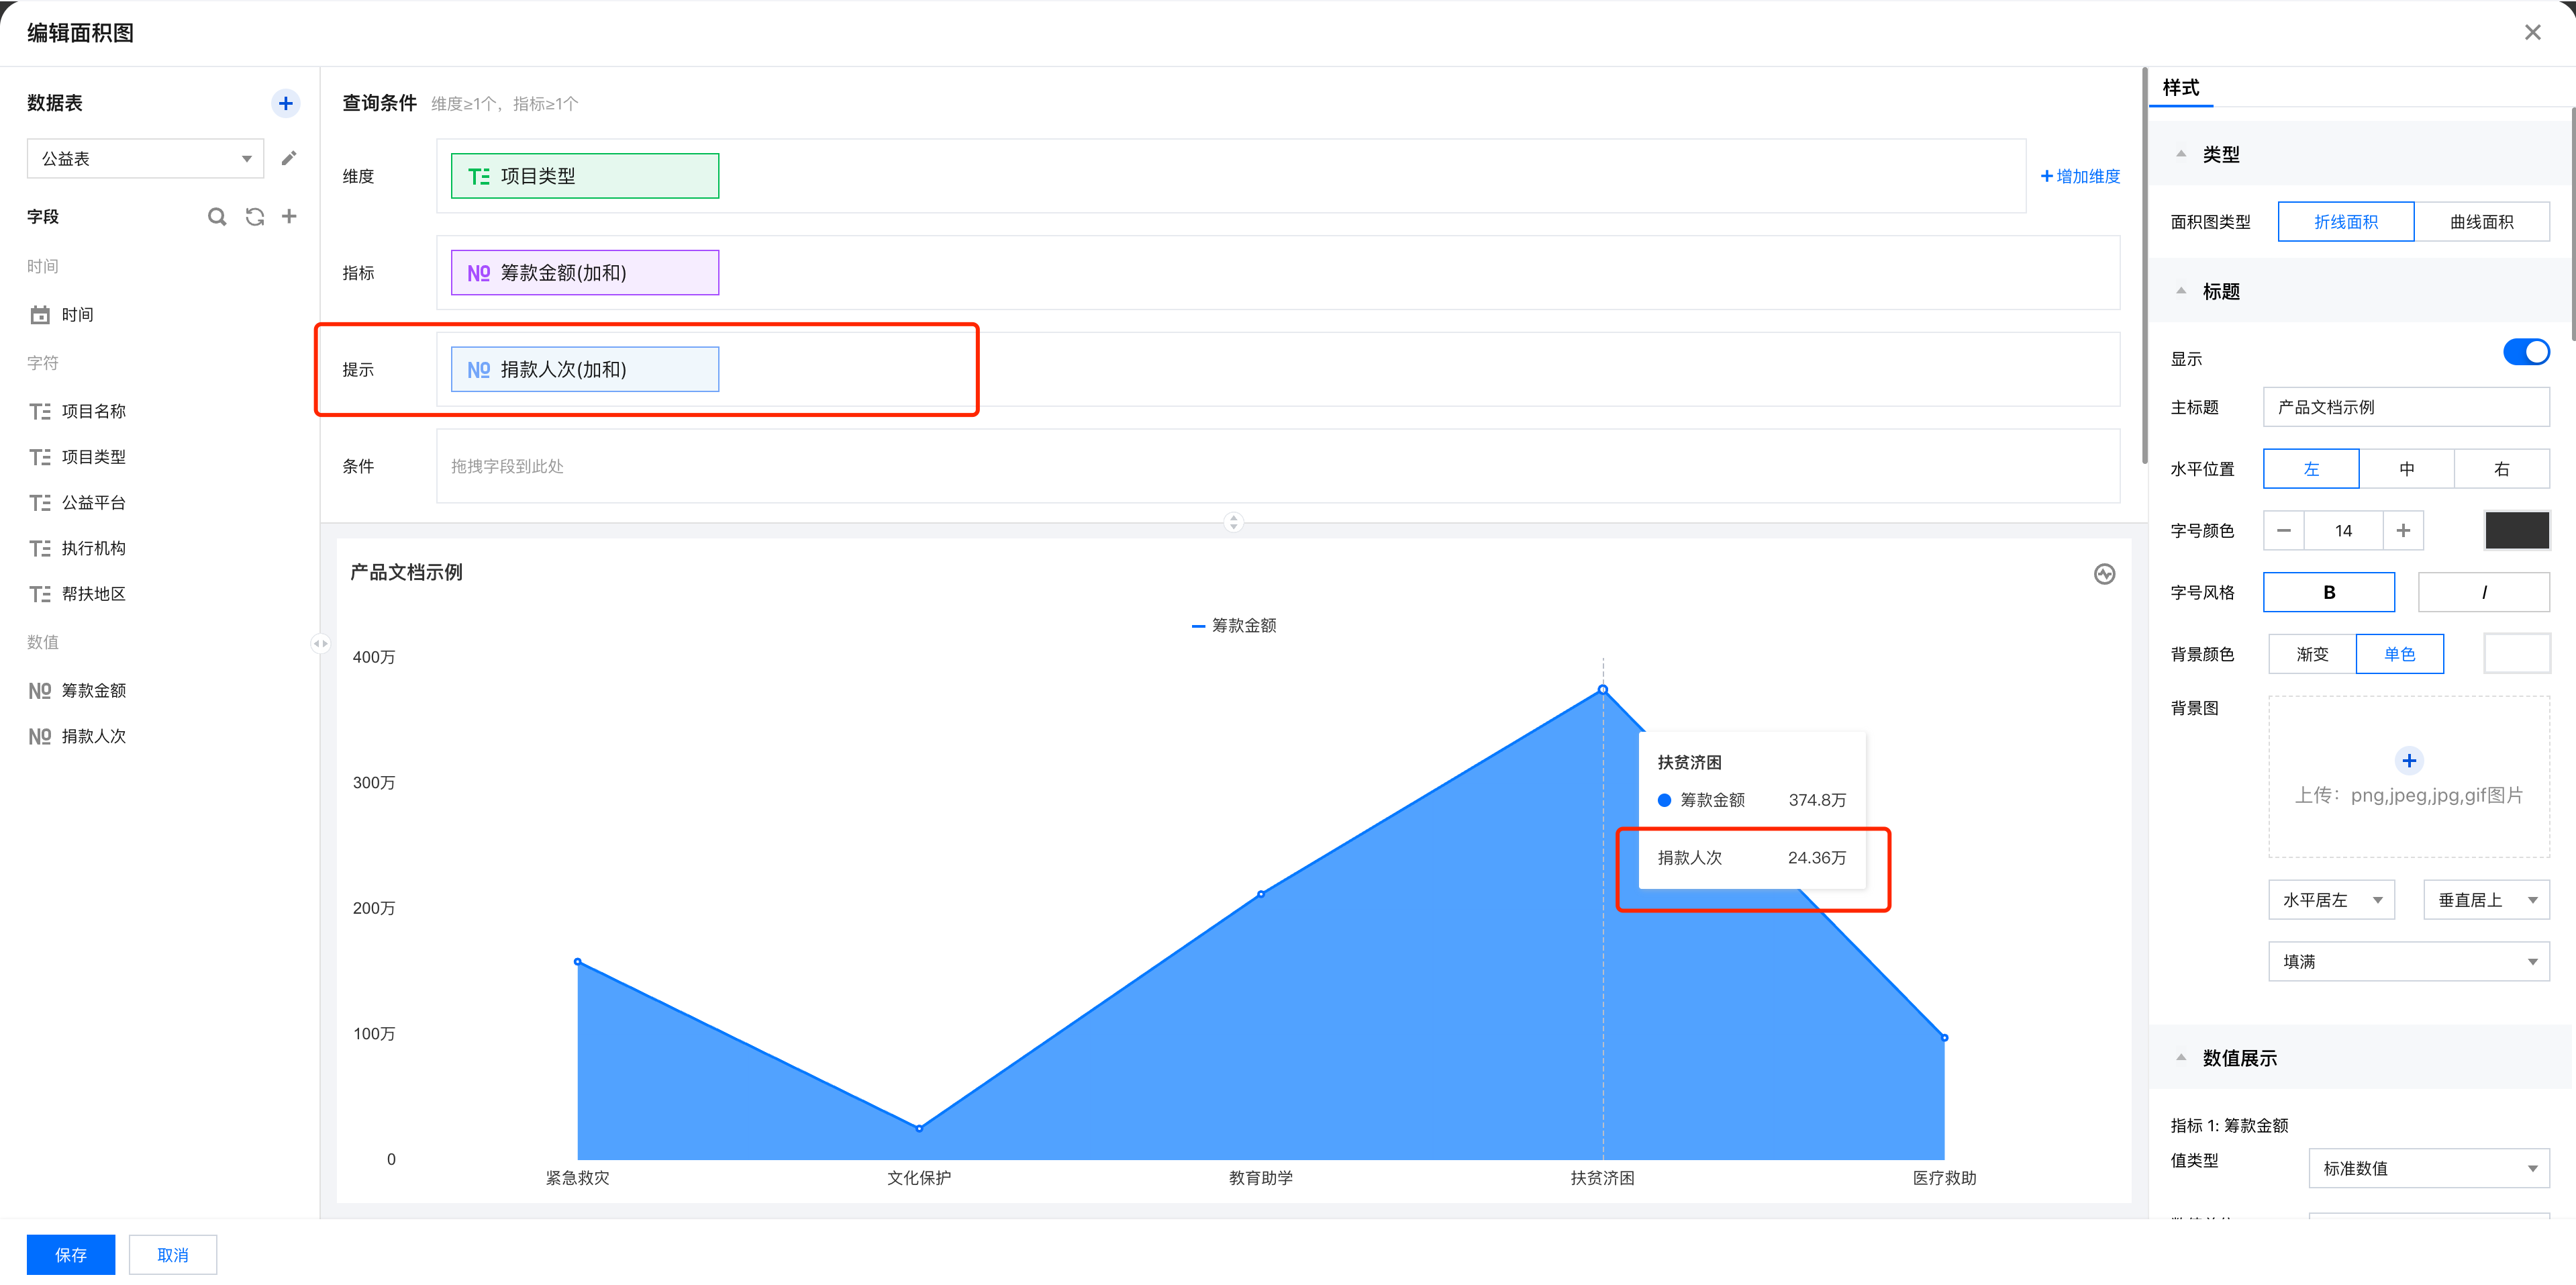Set horizontal position to 中
The image size is (2576, 1285).
pos(2406,469)
